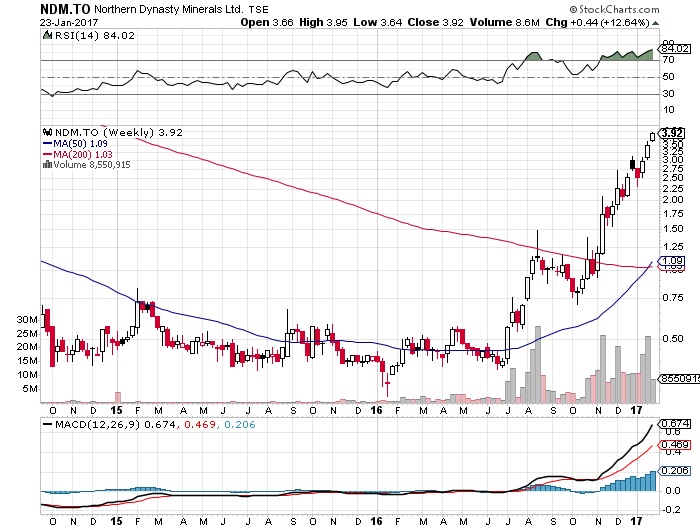Click the RSI(14) 84.02 legend label
The height and width of the screenshot is (530, 700).
point(95,35)
